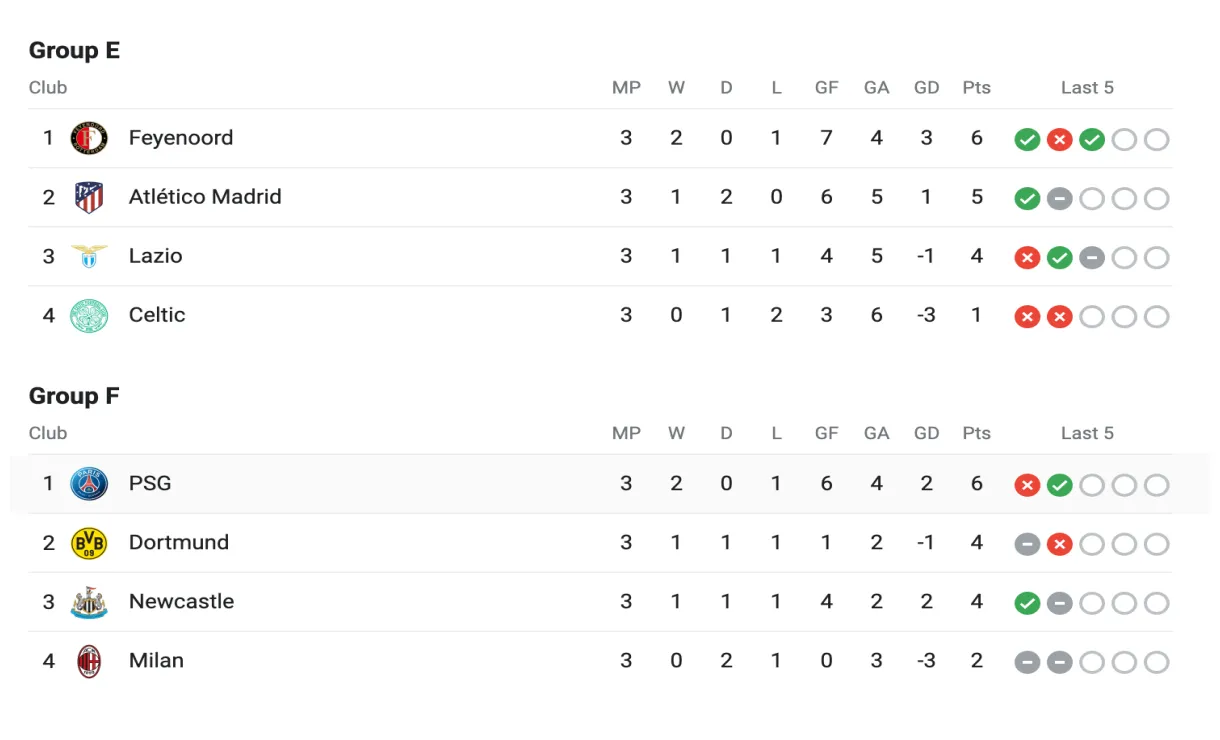The height and width of the screenshot is (740, 1220).
Task: Open the Feyenoord team link
Action: point(181,138)
